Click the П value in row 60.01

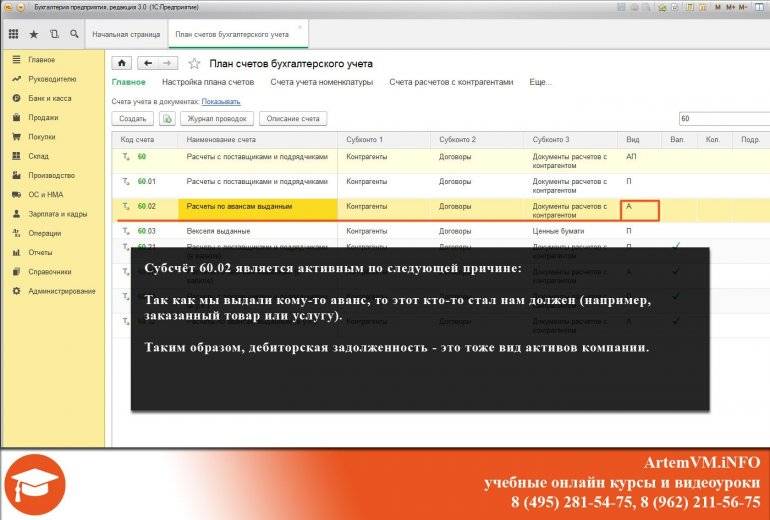pos(629,182)
